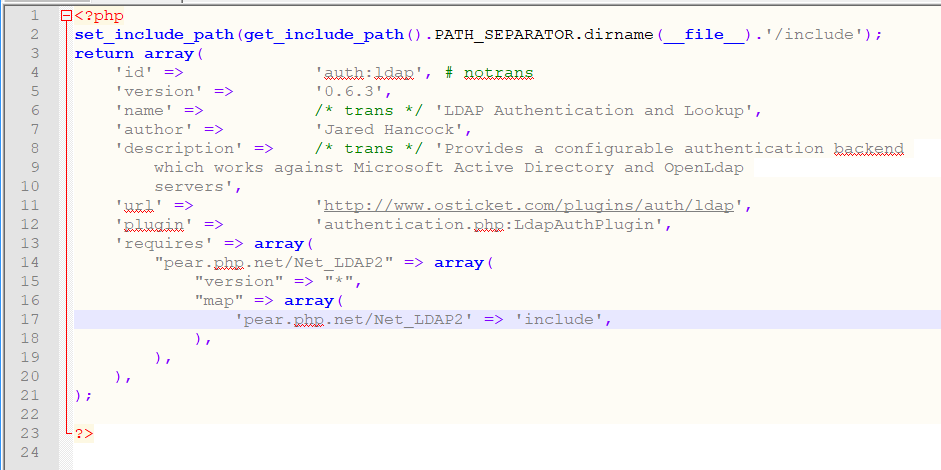
Task: Click 'return array(' on line 3
Action: (139, 54)
